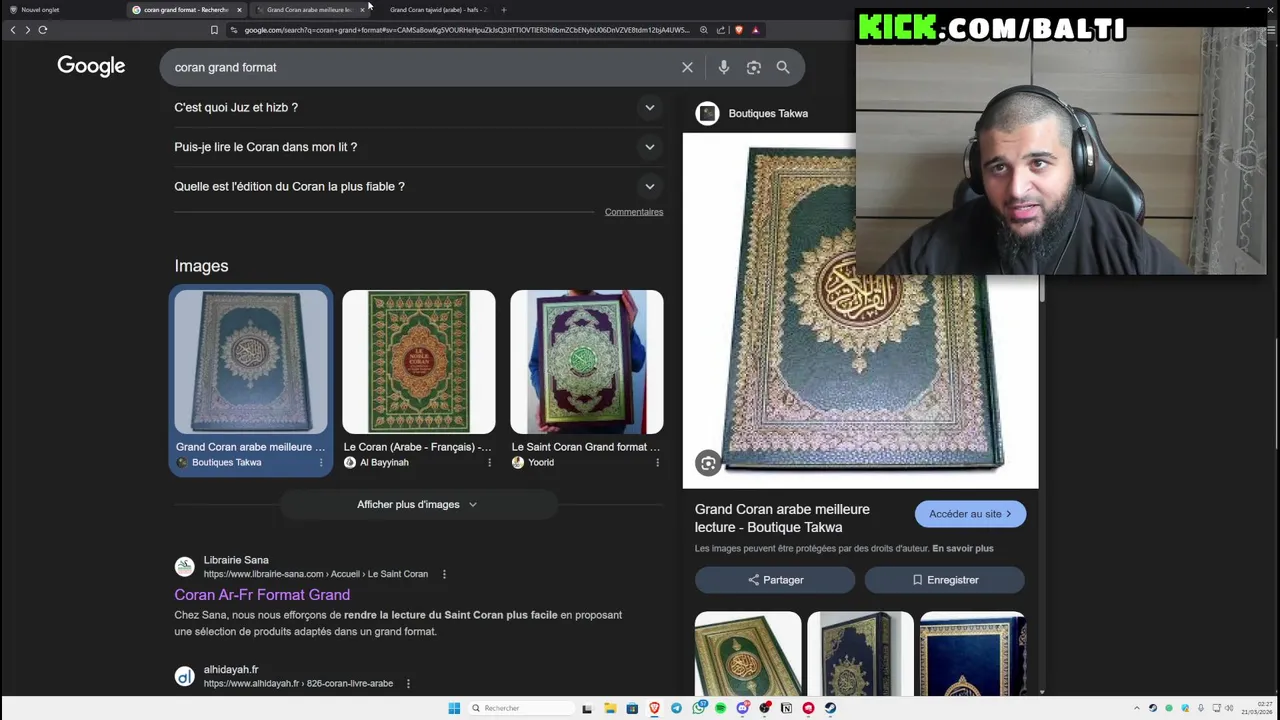Open three-dot menu for Al Bayyinah image
Screen dimensions: 1280x720
pos(489,463)
